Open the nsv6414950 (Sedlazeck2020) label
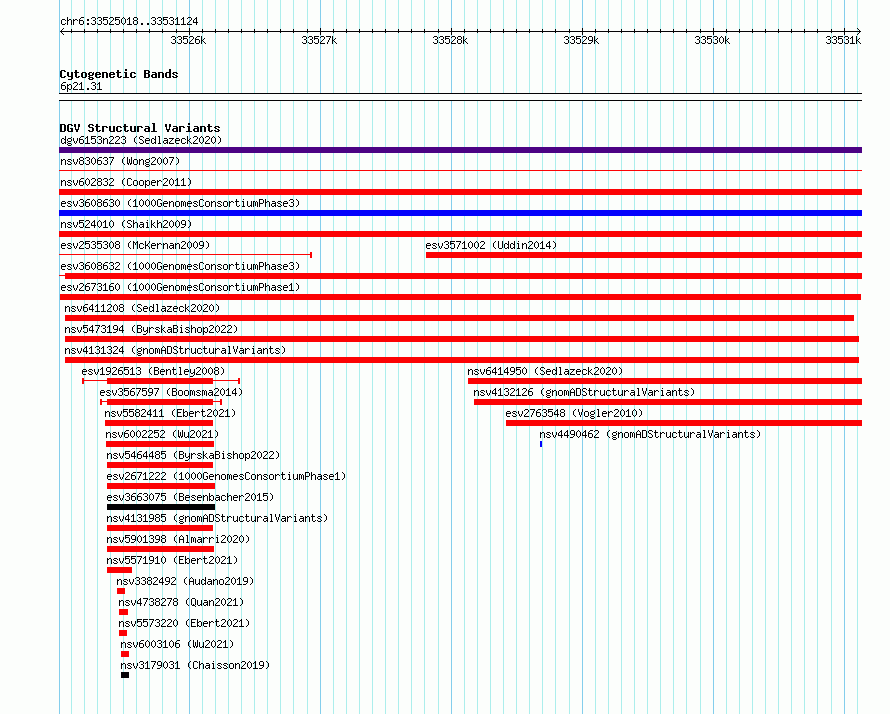 click(x=545, y=371)
